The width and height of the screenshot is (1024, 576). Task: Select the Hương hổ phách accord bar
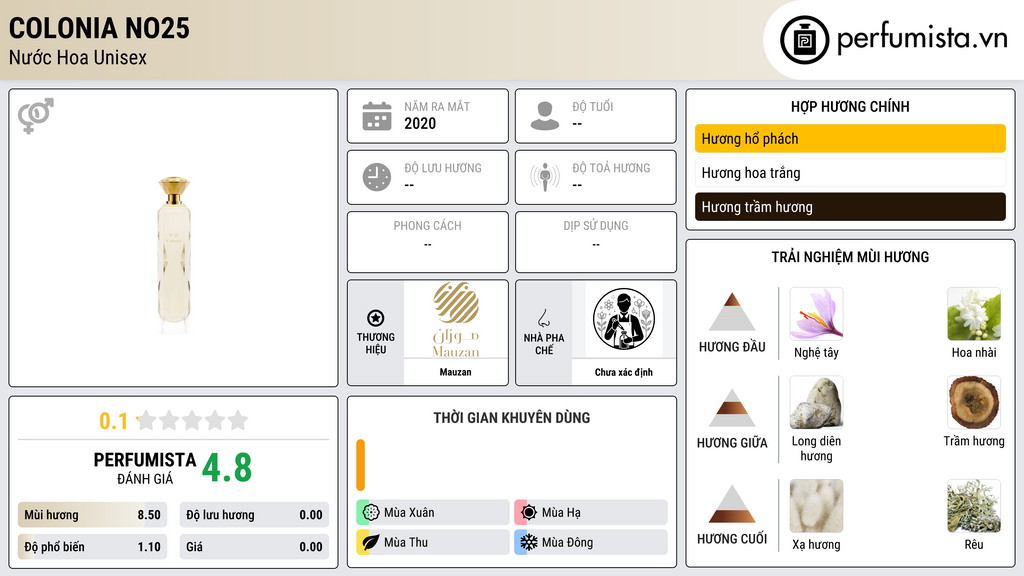[x=850, y=138]
